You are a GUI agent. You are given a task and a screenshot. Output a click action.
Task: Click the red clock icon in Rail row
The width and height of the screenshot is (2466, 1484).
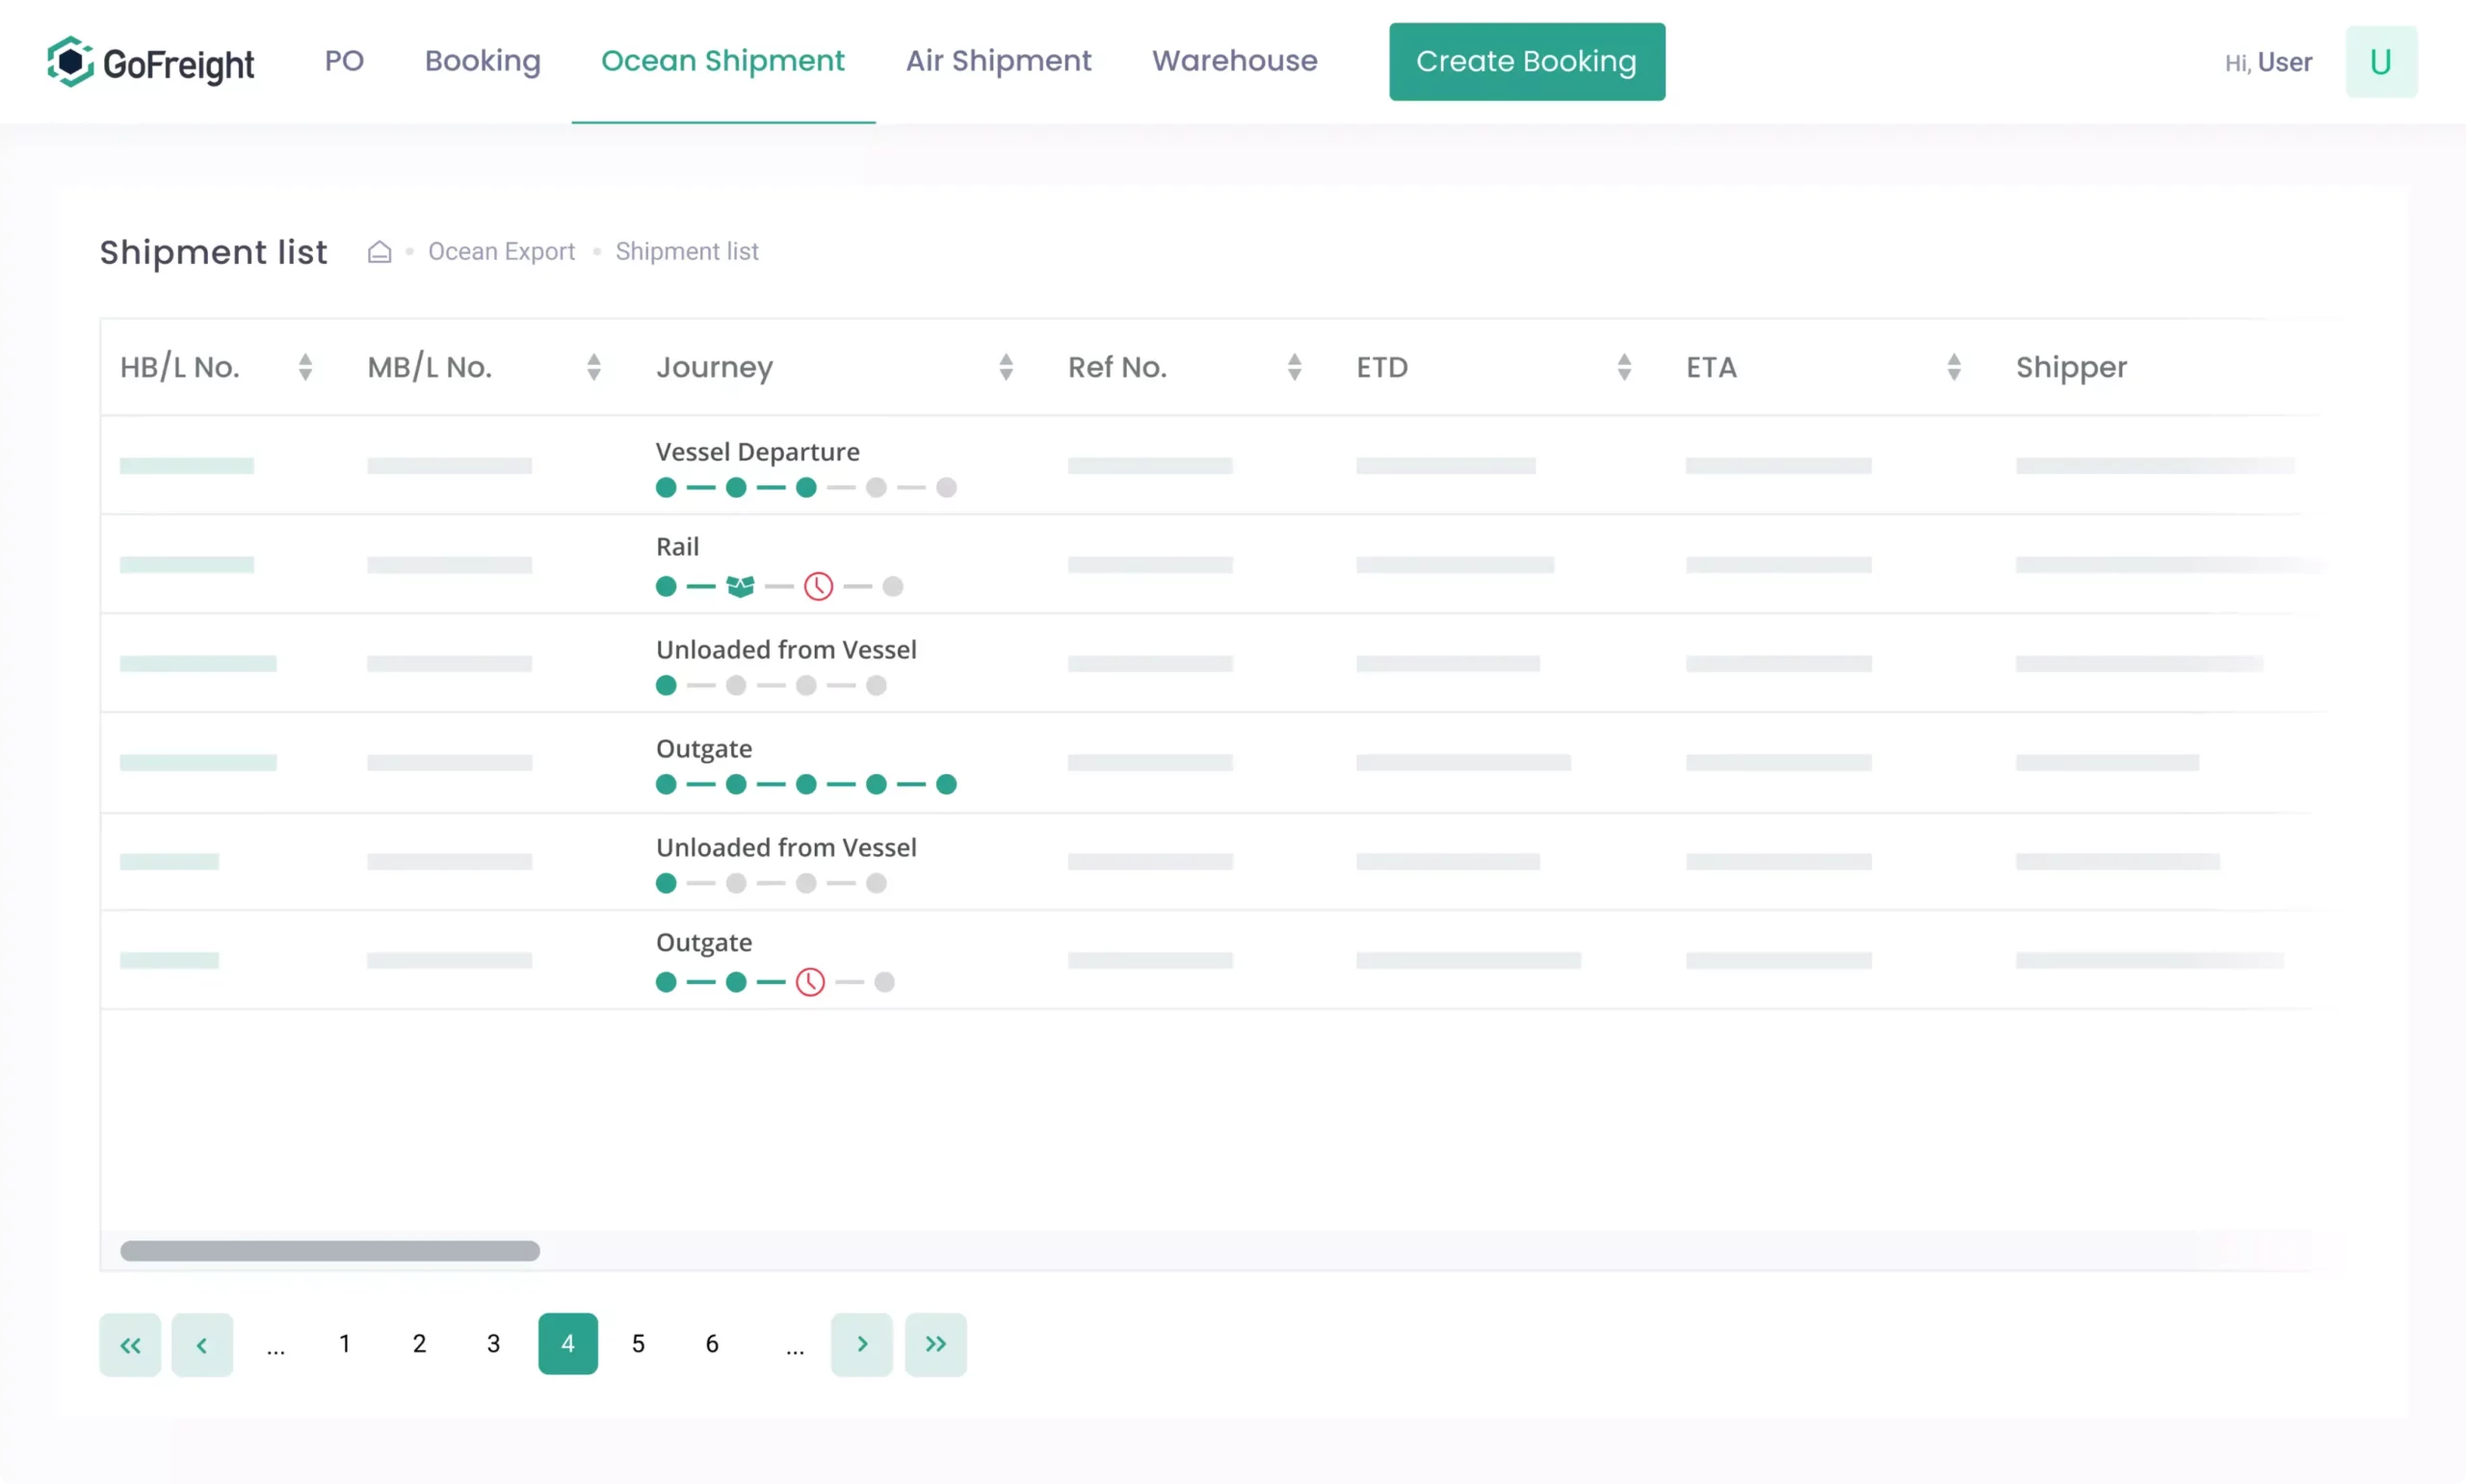(x=818, y=586)
